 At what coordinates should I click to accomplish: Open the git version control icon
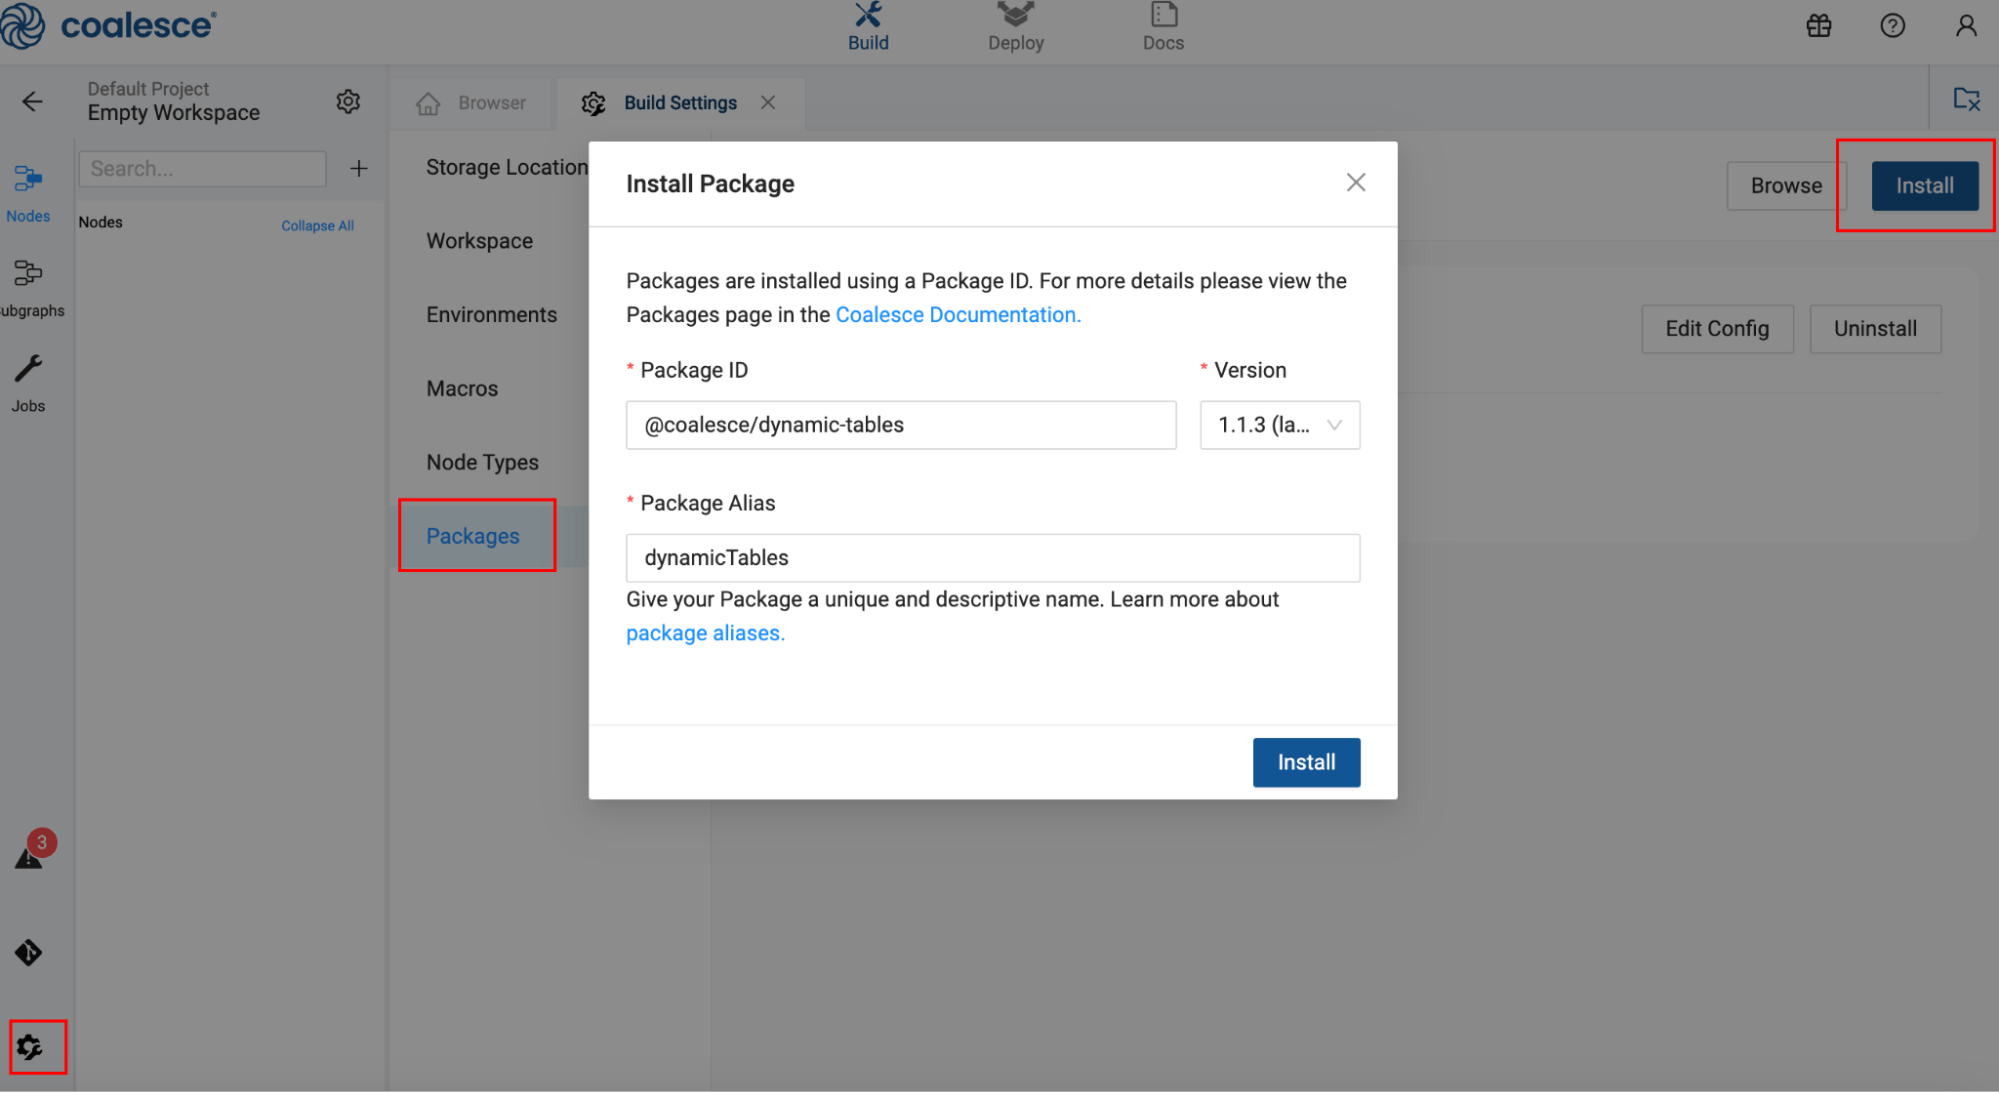click(x=28, y=952)
